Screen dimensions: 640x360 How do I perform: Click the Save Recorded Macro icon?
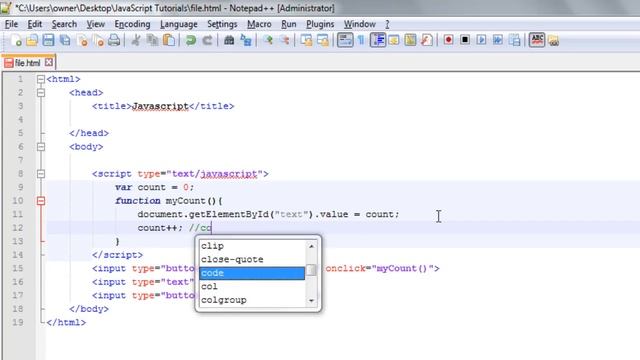[x=515, y=40]
